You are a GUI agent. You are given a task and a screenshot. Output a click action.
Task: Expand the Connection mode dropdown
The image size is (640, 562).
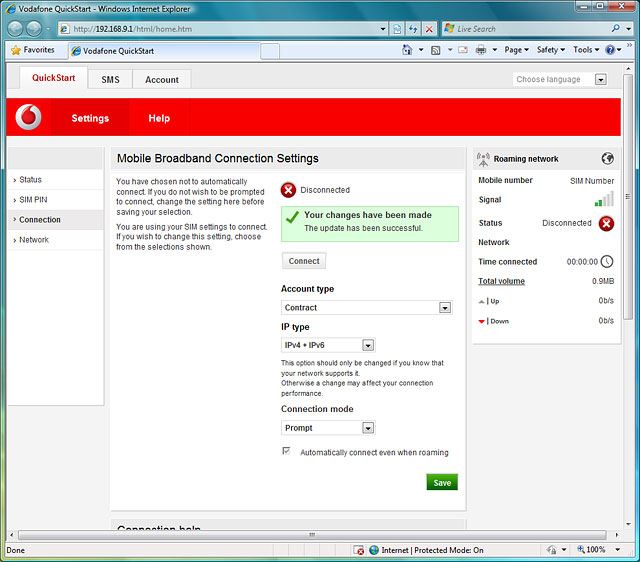pos(368,428)
